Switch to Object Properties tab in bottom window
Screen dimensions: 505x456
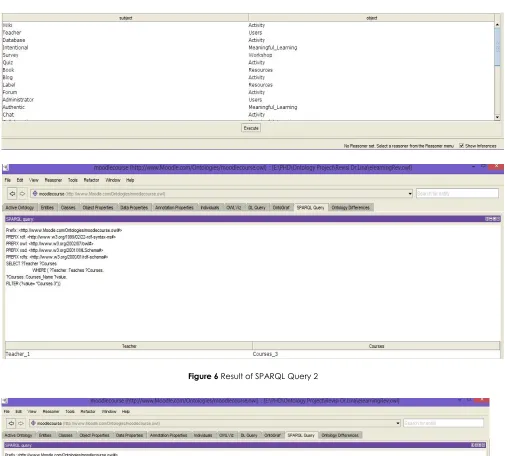click(95, 435)
